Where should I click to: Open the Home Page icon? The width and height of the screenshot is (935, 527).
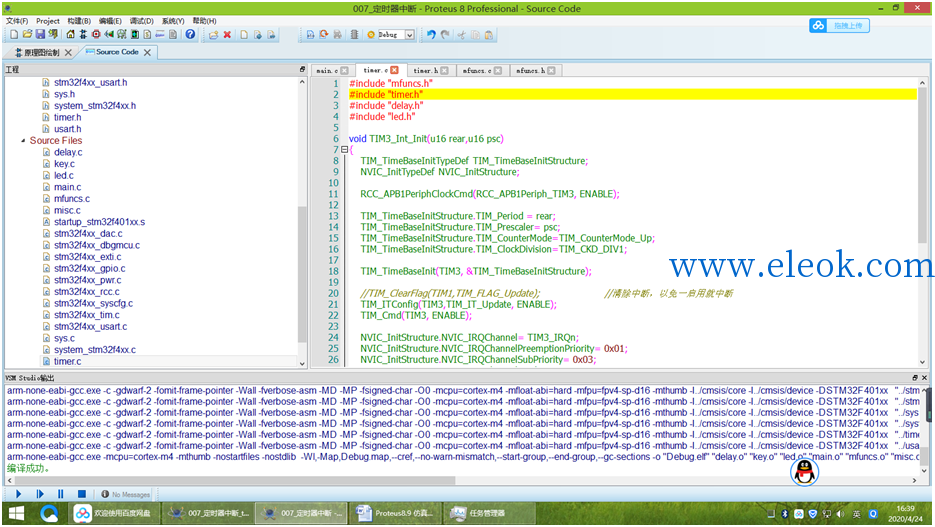pyautogui.click(x=70, y=35)
